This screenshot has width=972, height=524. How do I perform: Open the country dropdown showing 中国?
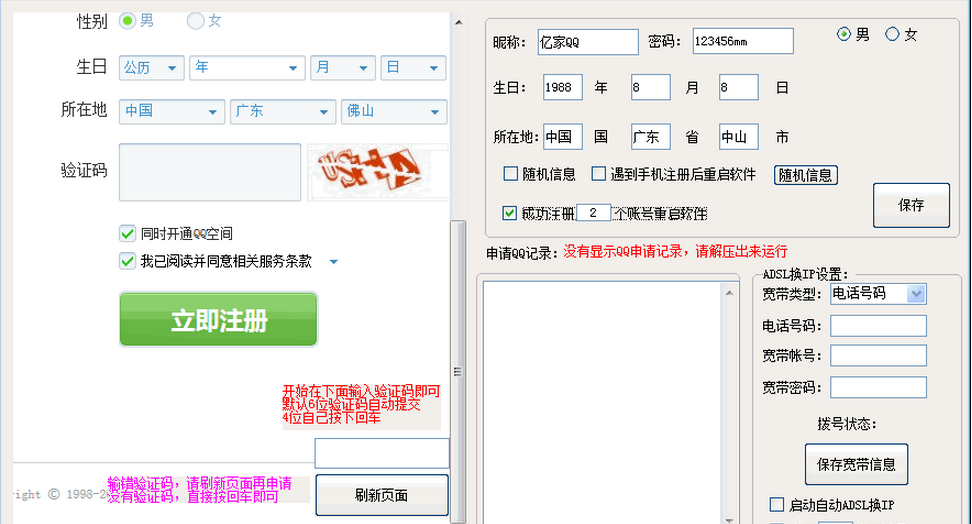click(x=172, y=112)
